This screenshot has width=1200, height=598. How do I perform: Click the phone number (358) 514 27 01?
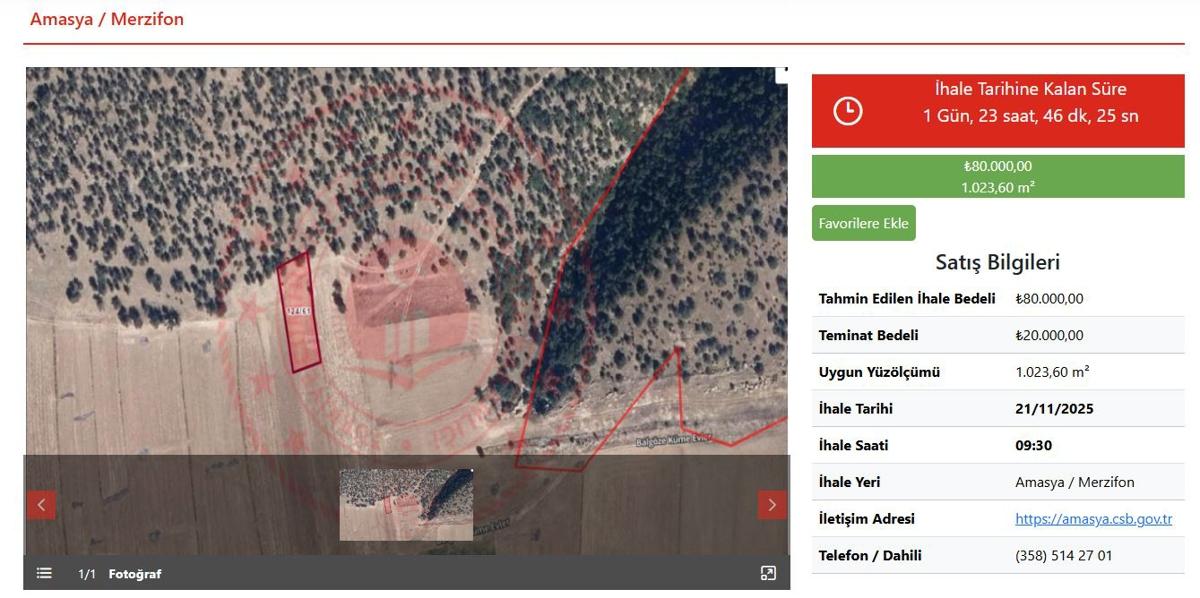tap(1063, 555)
